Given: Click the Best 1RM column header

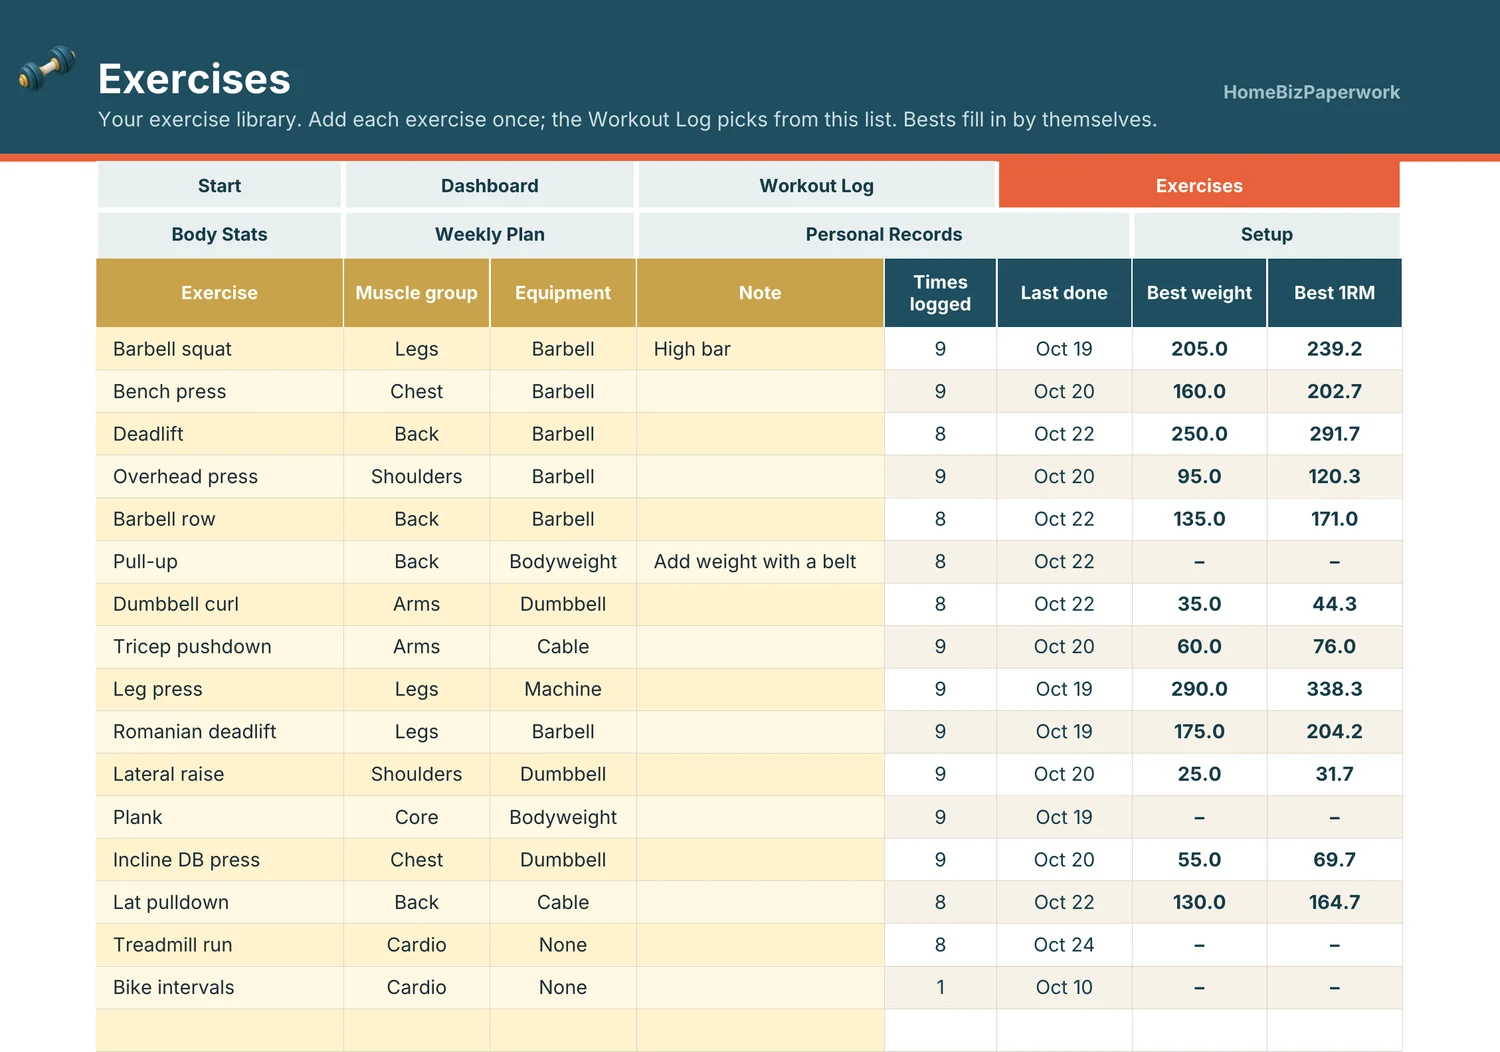Looking at the screenshot, I should tap(1334, 293).
